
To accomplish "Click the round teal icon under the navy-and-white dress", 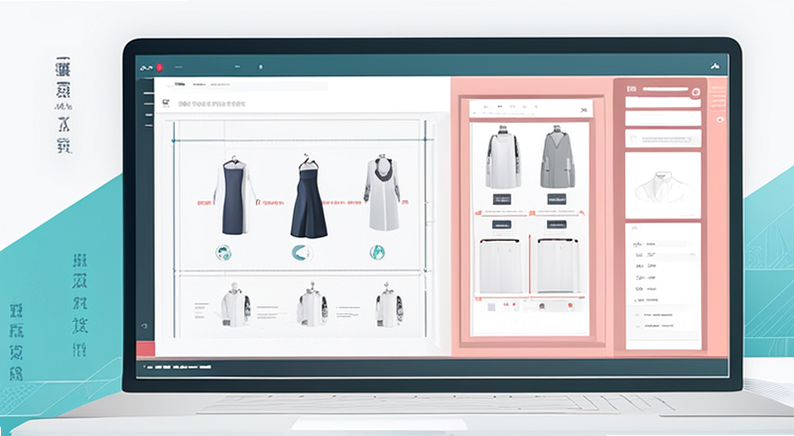I will click(x=223, y=252).
